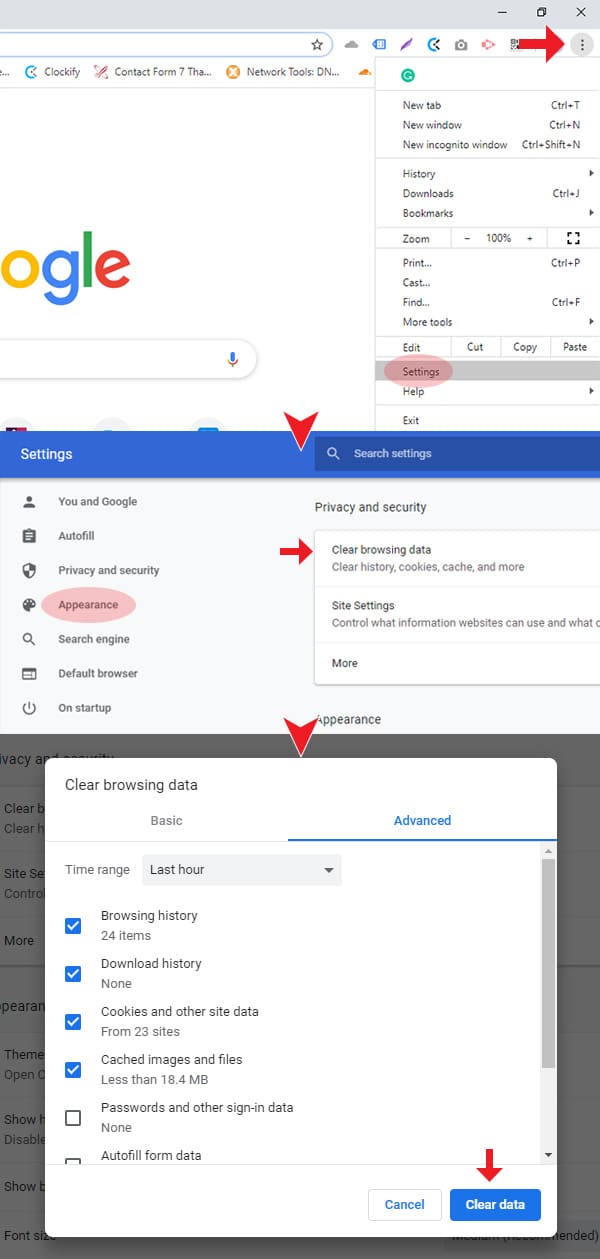Open the Clockify bookmark
Image resolution: width=600 pixels, height=1259 pixels.
pos(52,72)
